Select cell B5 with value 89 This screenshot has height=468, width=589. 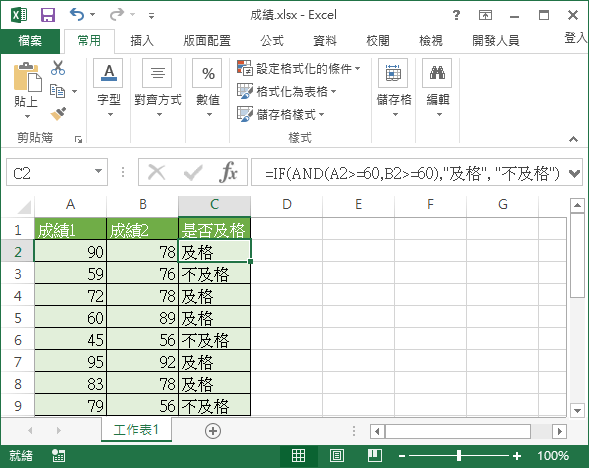(142, 318)
